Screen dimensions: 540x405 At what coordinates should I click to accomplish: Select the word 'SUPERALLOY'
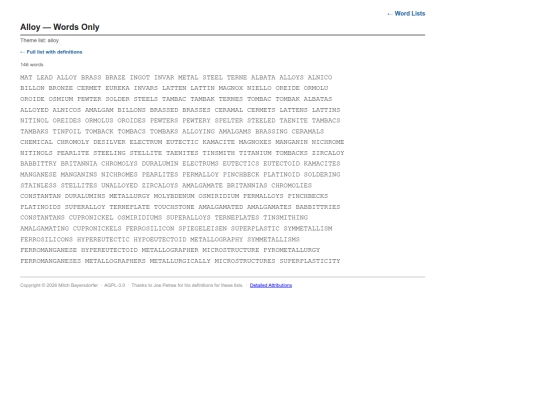pos(85,207)
